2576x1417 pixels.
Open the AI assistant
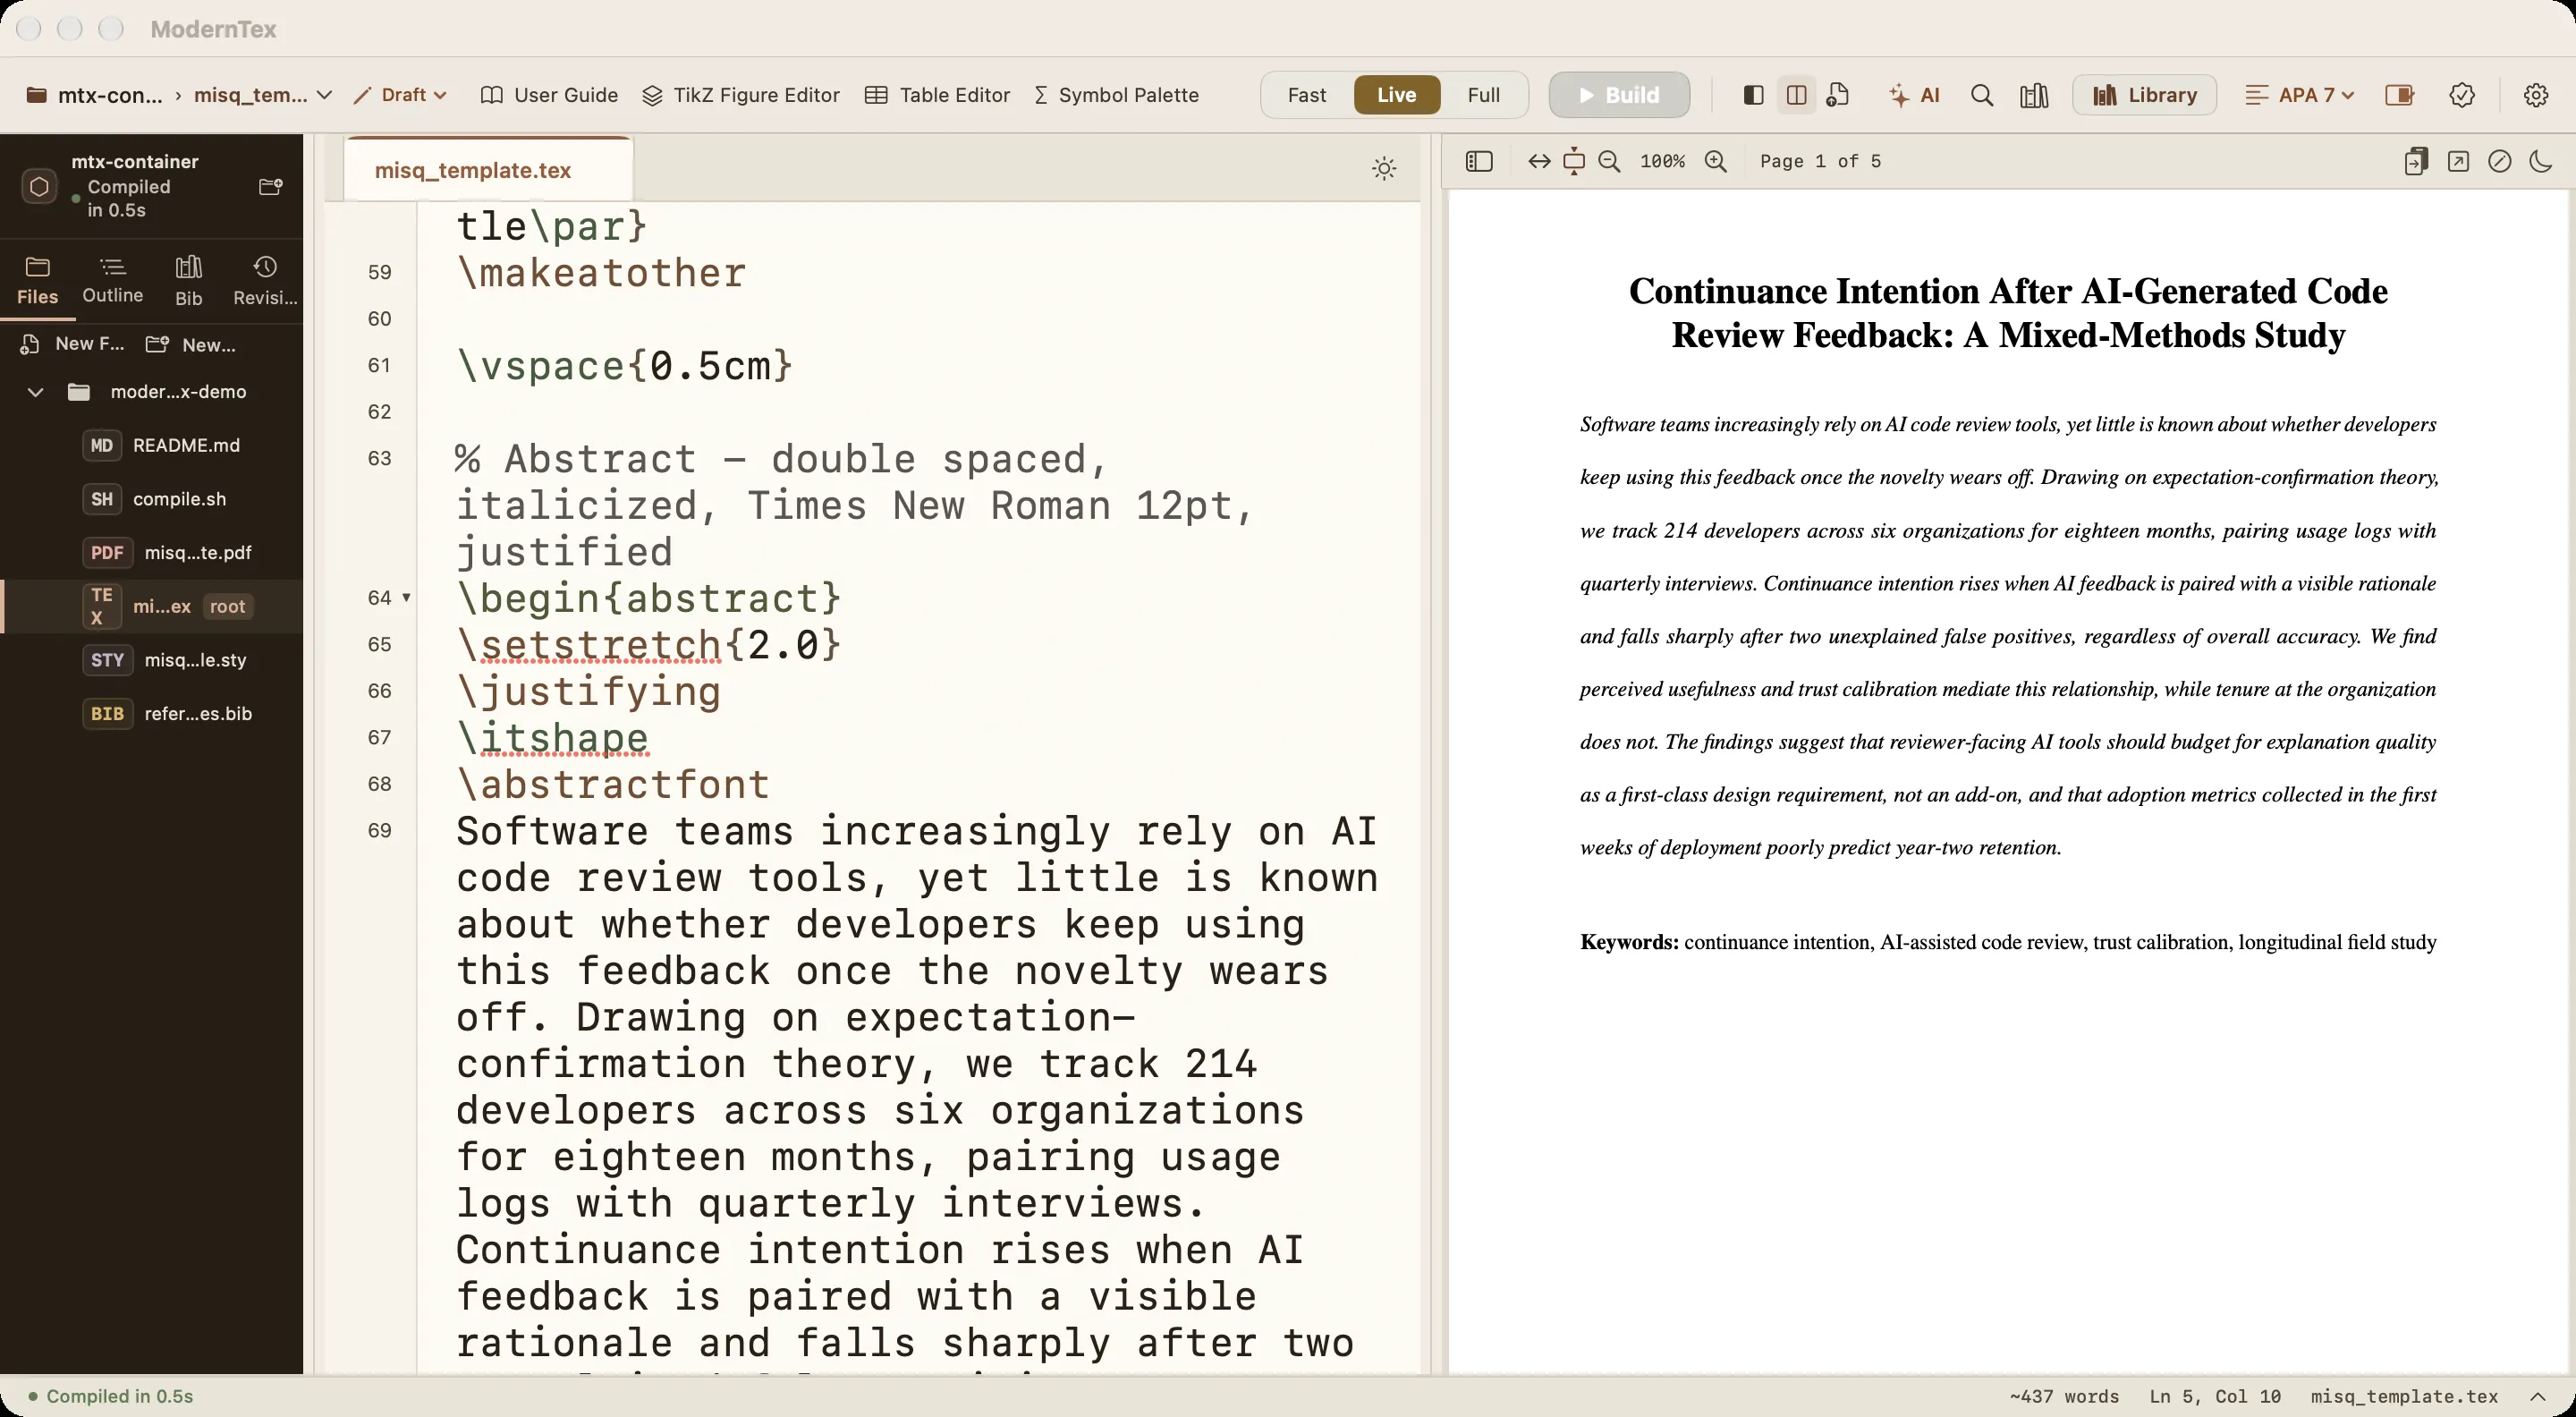pyautogui.click(x=1914, y=95)
